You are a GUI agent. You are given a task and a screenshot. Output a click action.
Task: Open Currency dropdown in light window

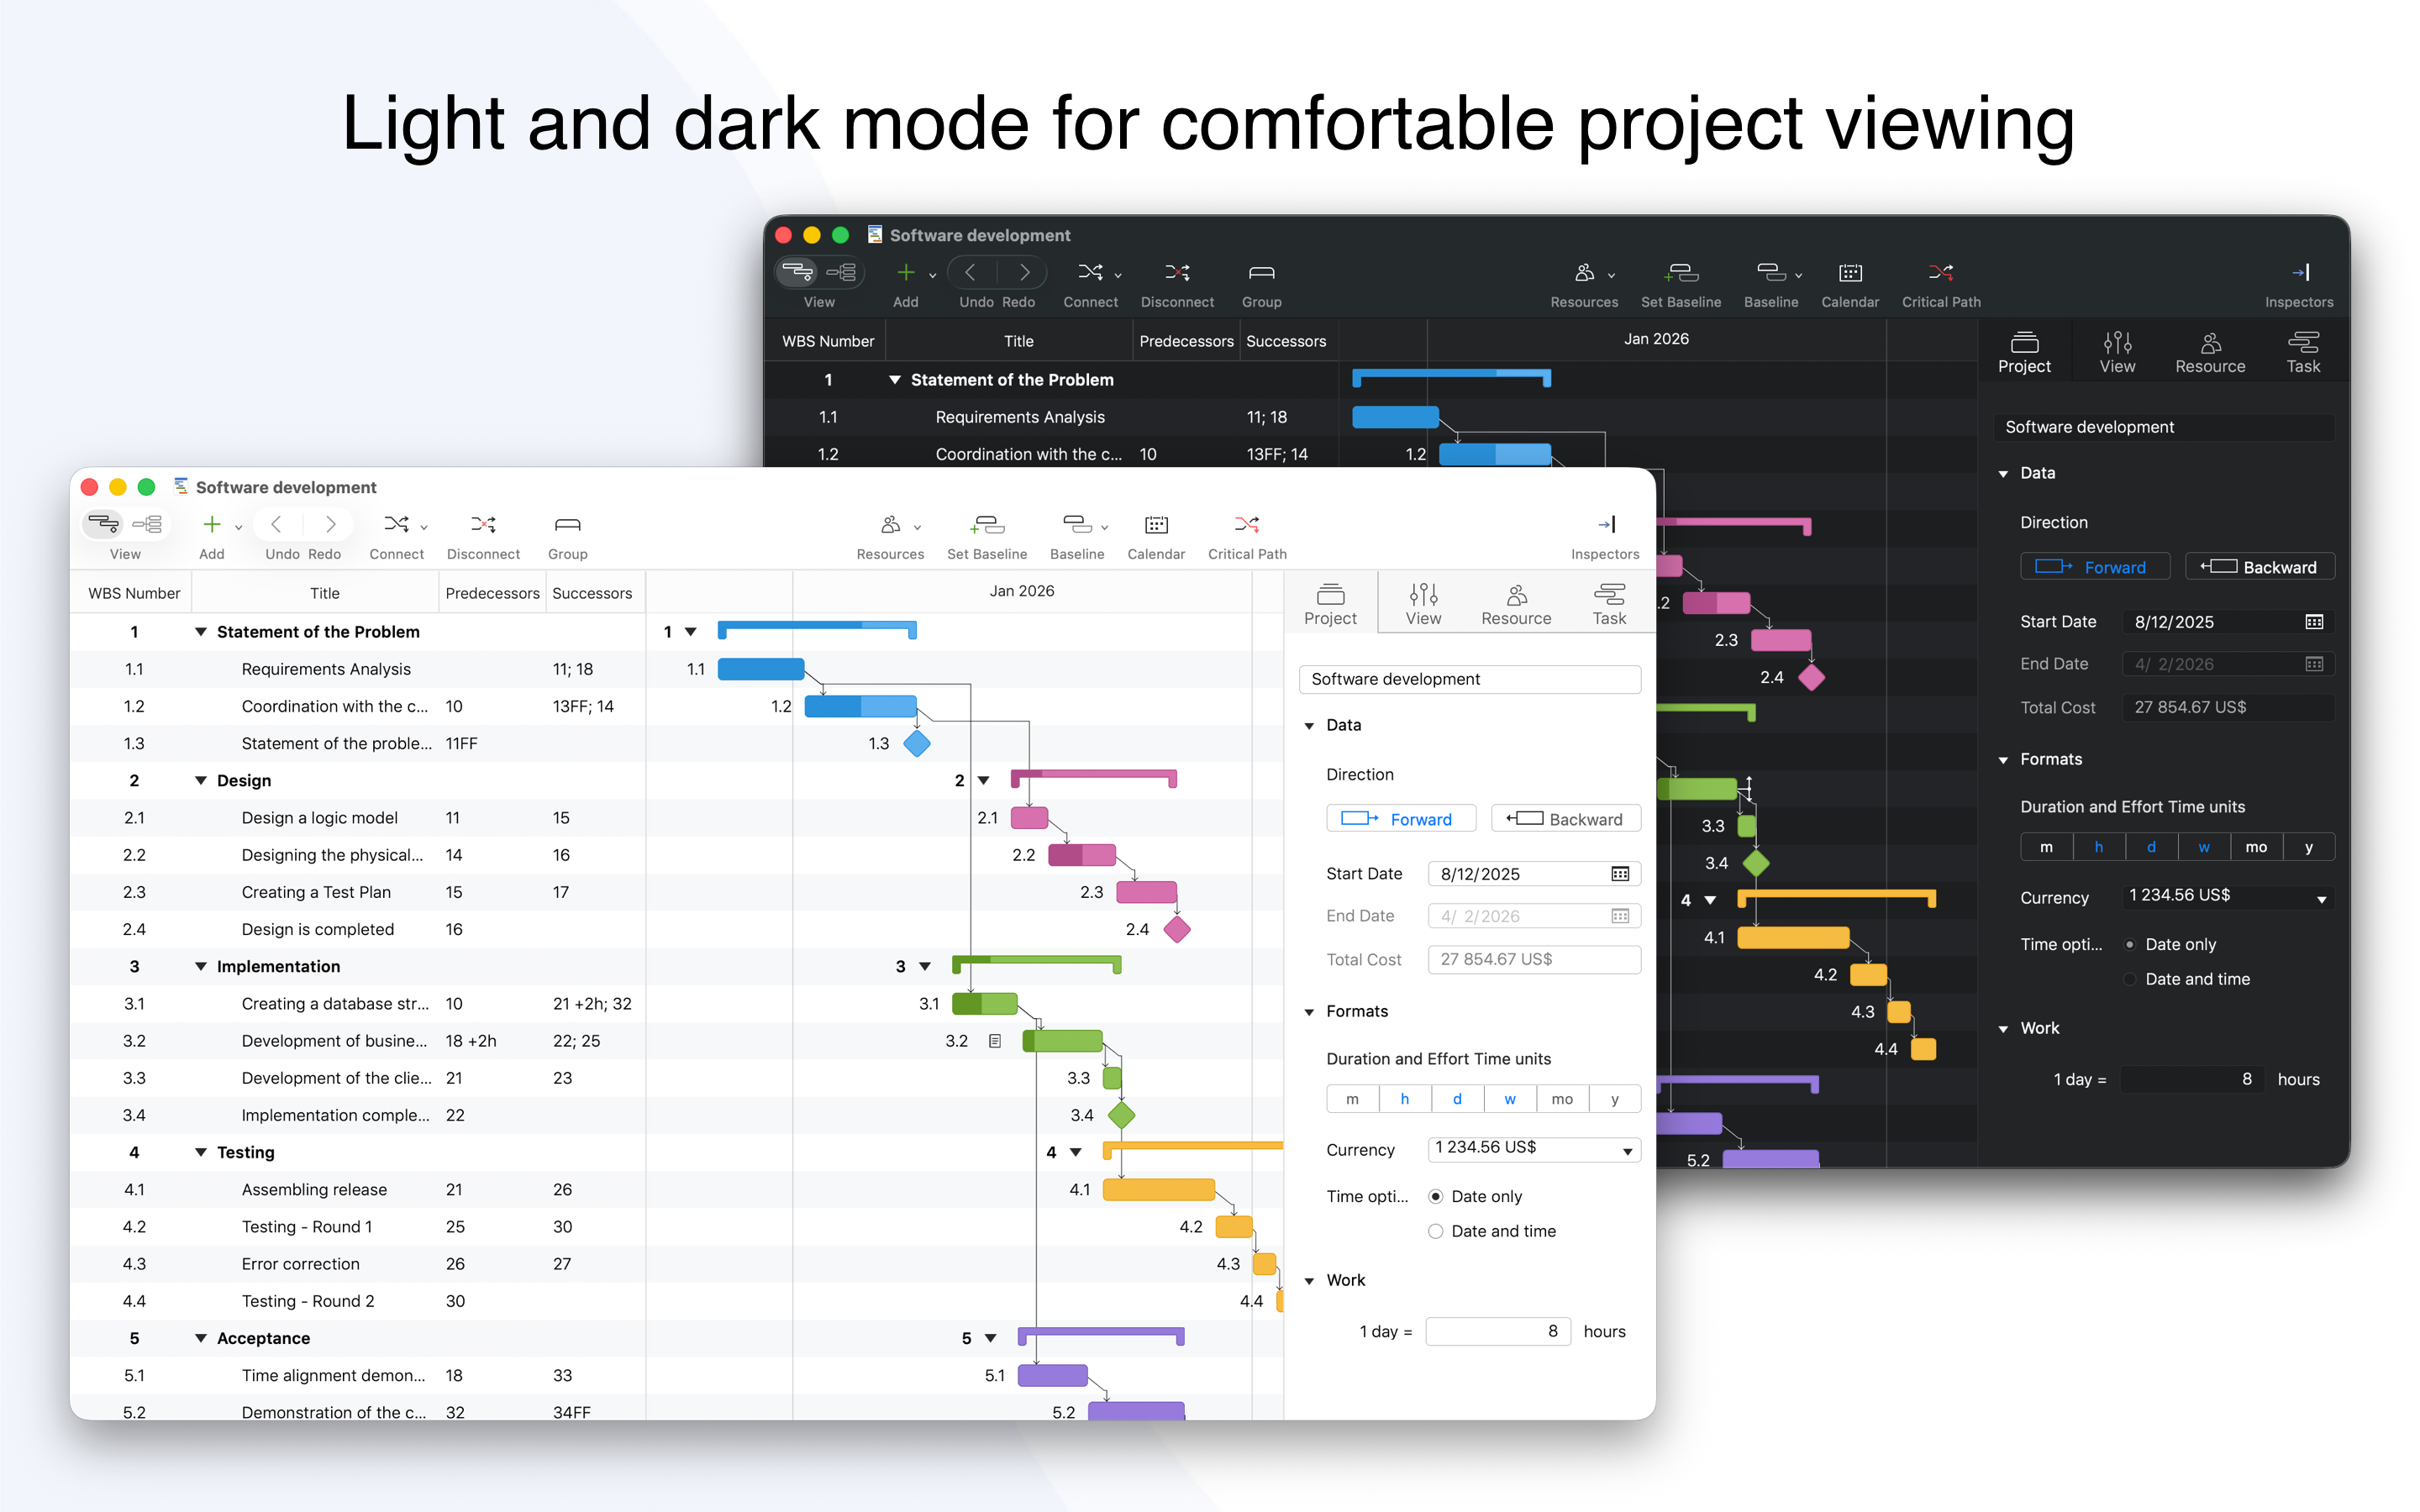[x=1534, y=1149]
